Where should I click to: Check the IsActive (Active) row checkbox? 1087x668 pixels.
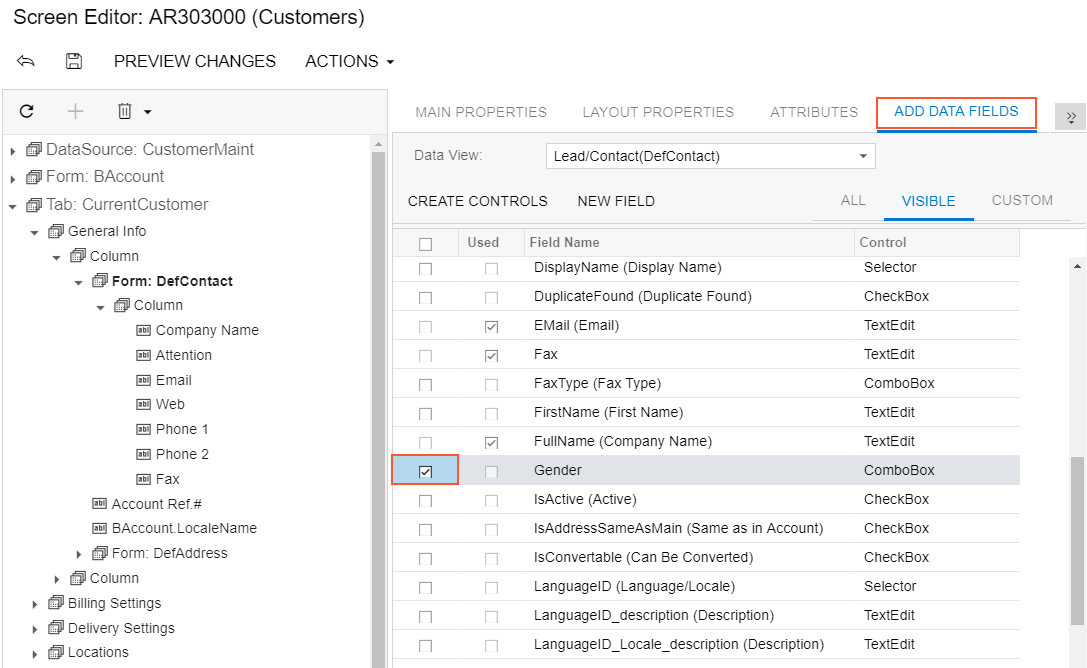[x=425, y=500]
